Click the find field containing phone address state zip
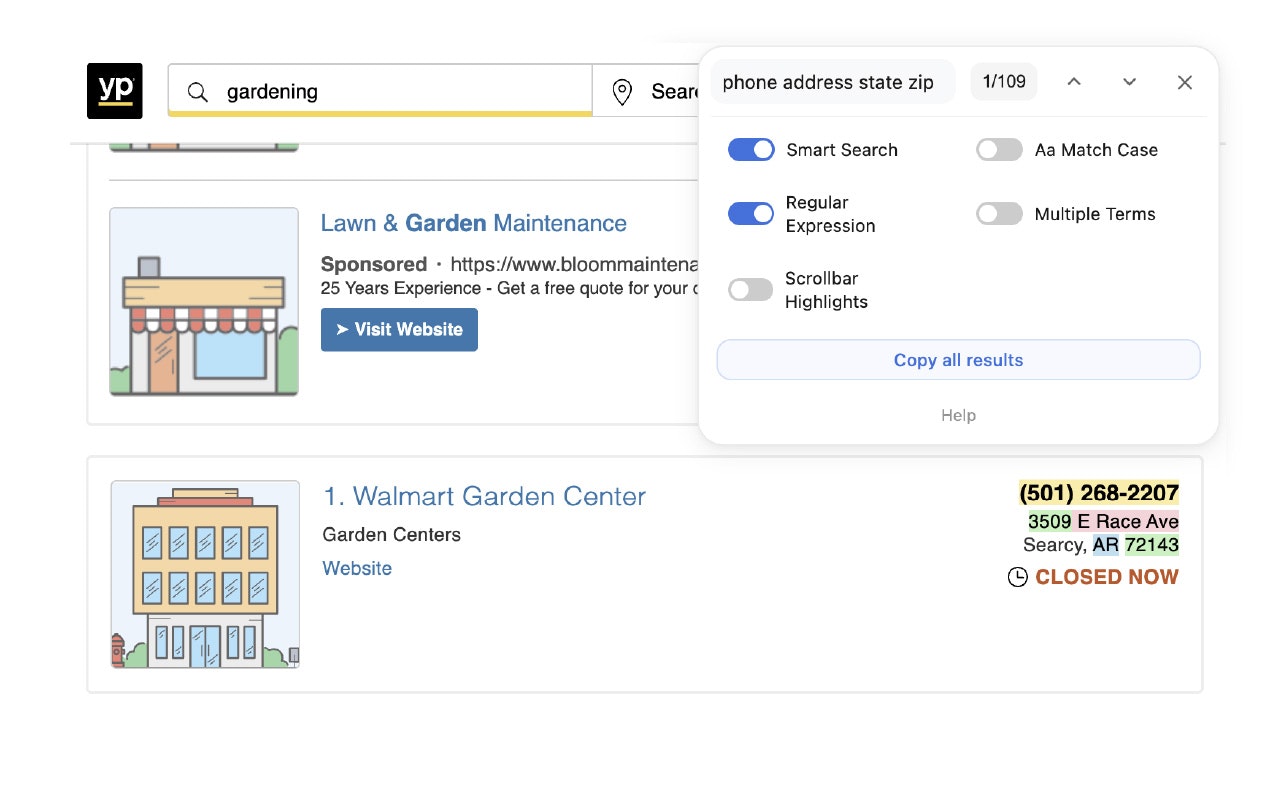This screenshot has width=1280, height=800. point(833,82)
